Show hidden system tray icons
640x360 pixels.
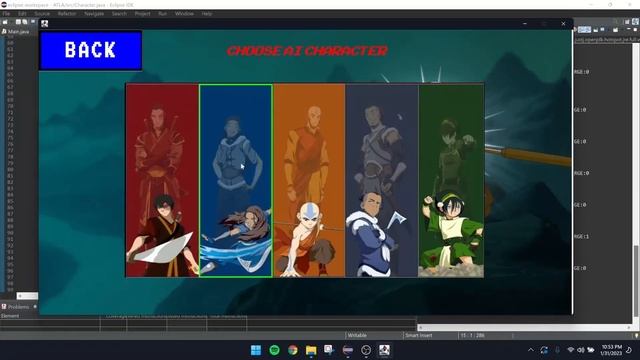[x=531, y=350]
